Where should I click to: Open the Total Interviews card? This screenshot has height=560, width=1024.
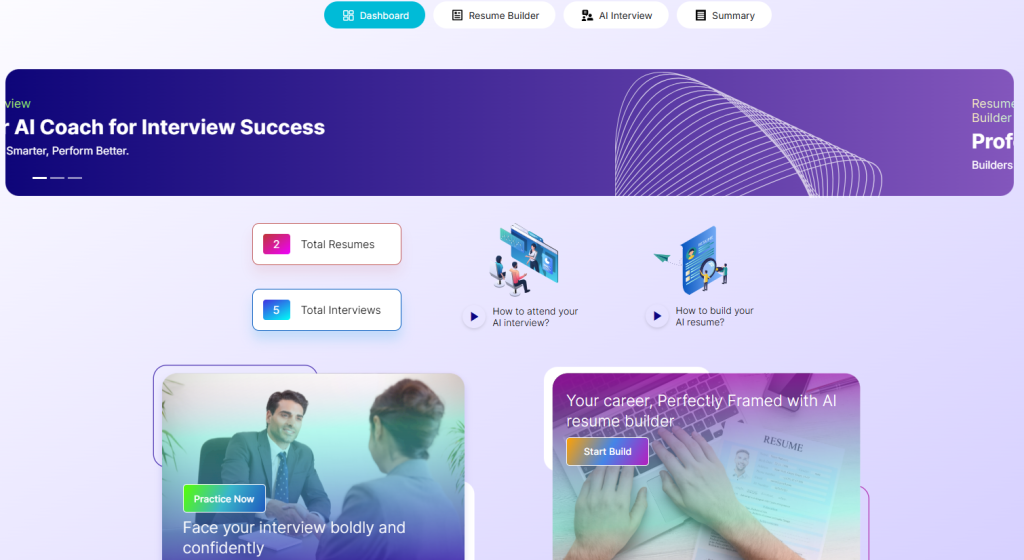click(x=327, y=310)
